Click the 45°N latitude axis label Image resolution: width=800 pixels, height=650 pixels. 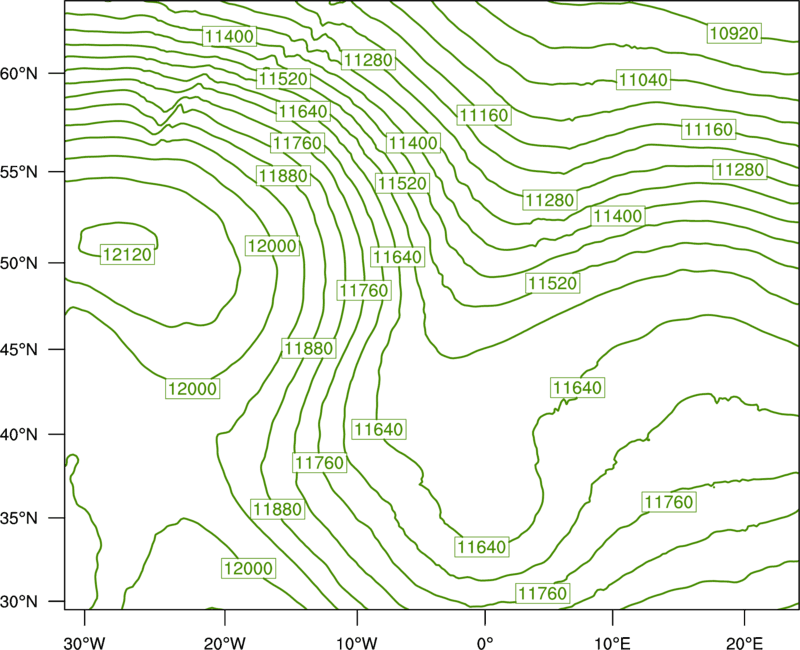point(19,349)
